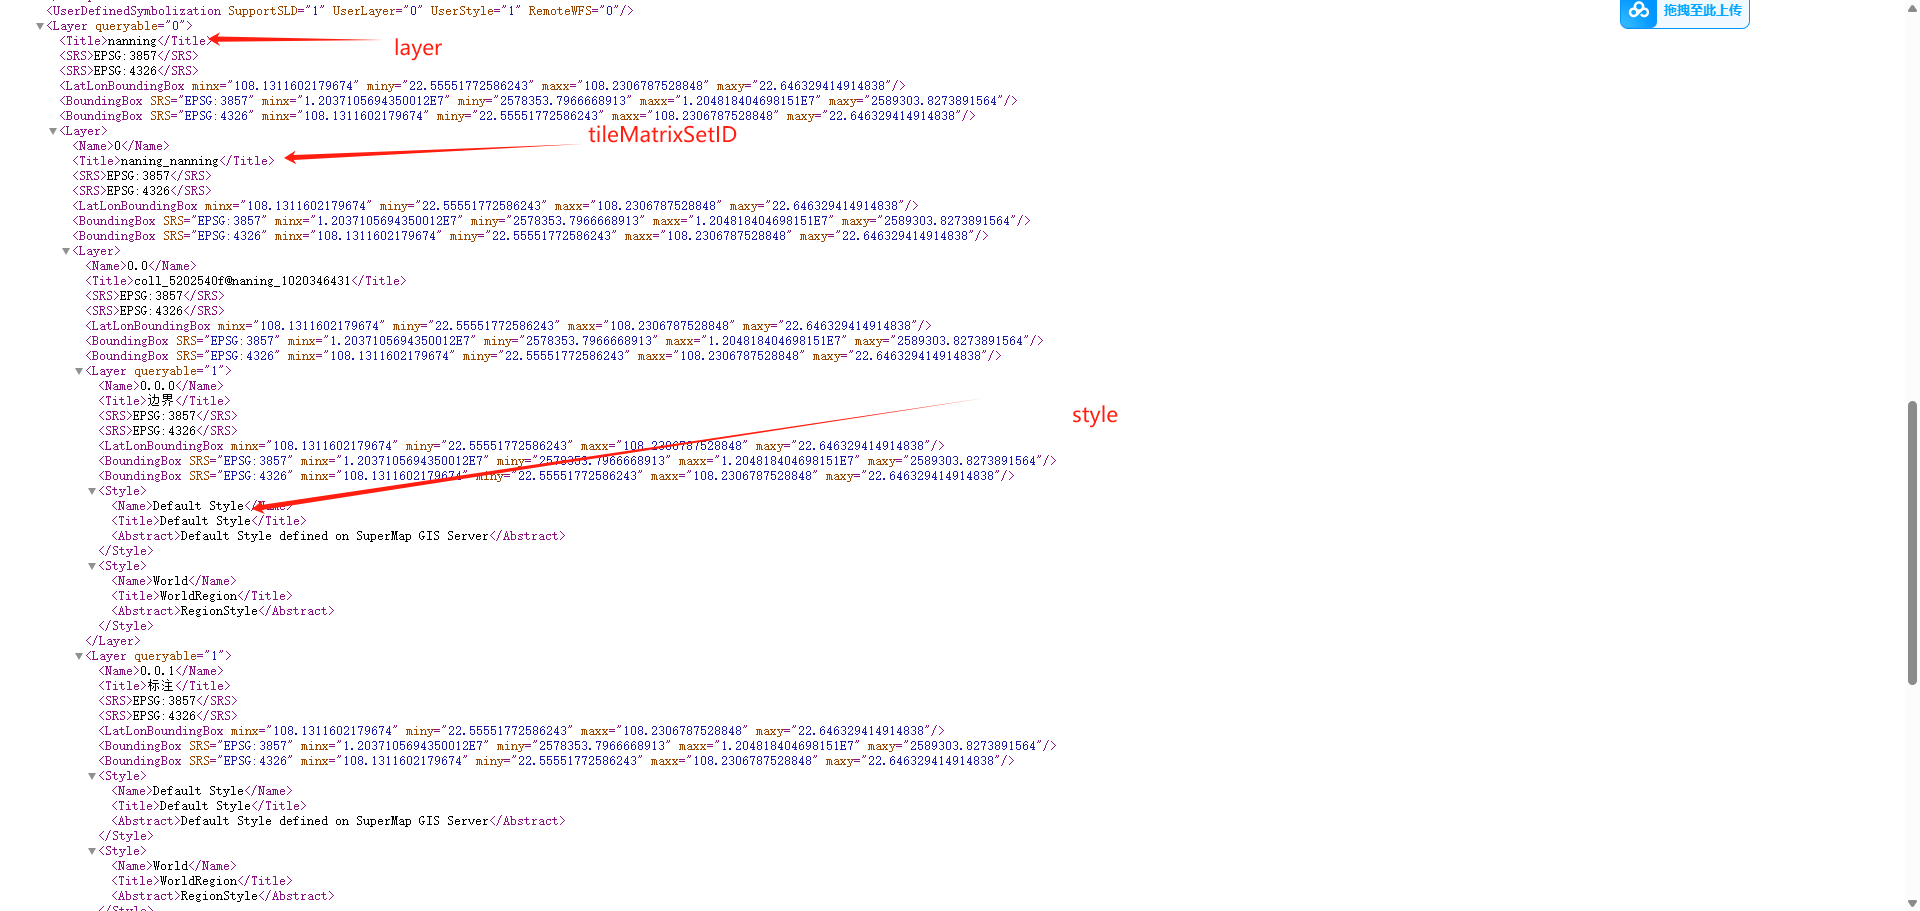Click the red "layer" annotation label
Image resolution: width=1920 pixels, height=911 pixels.
(x=417, y=47)
